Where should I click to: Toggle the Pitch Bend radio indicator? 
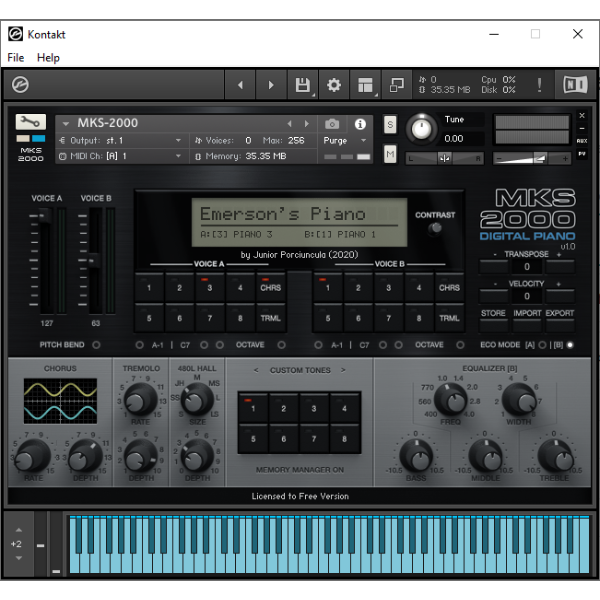tap(96, 345)
